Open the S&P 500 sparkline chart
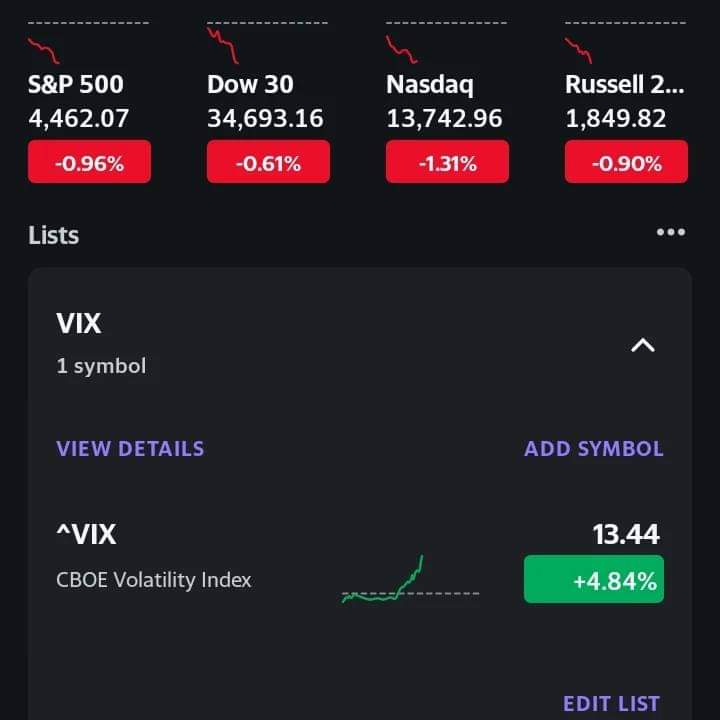 tap(88, 42)
